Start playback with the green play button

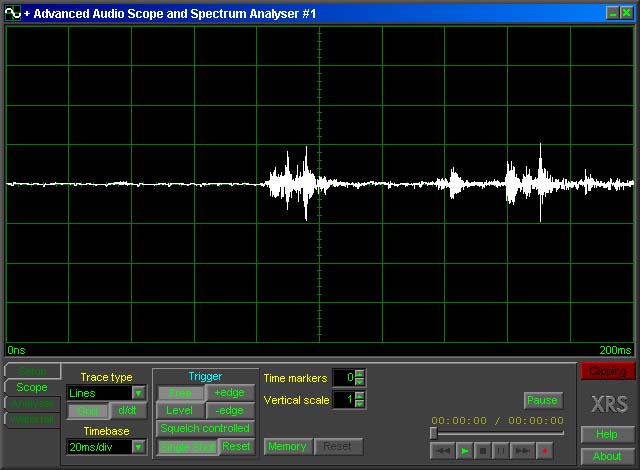click(464, 451)
